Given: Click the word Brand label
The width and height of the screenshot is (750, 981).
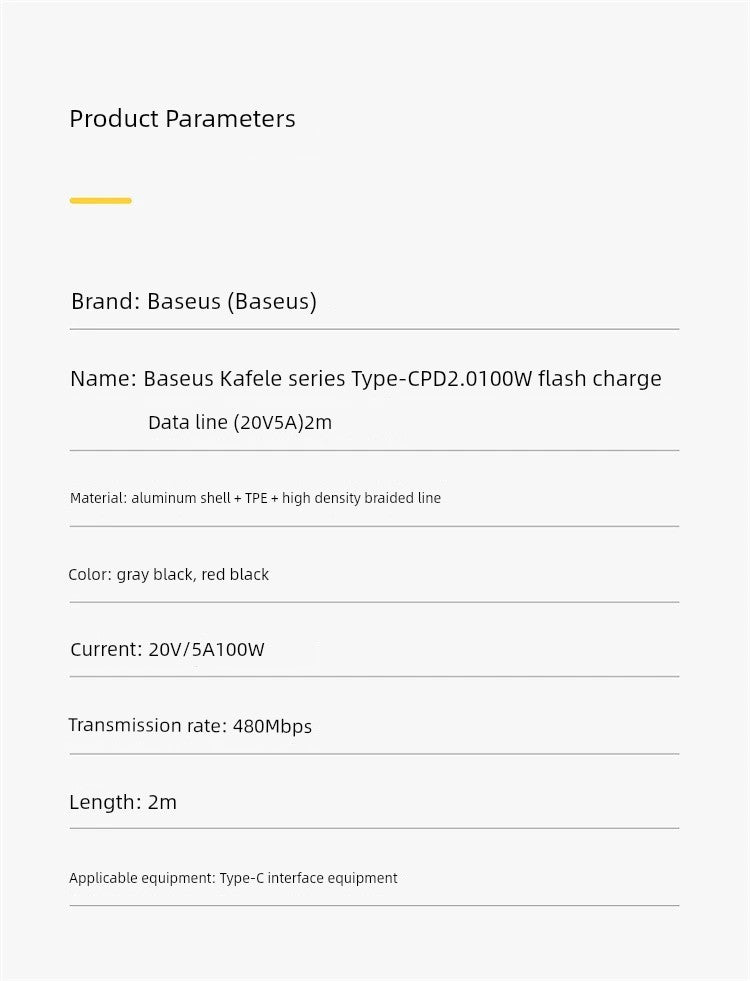Looking at the screenshot, I should click(104, 302).
